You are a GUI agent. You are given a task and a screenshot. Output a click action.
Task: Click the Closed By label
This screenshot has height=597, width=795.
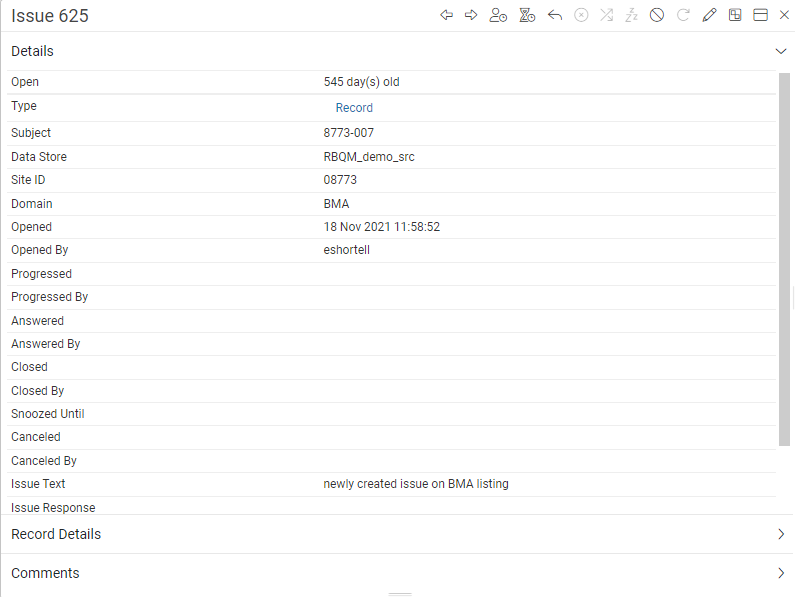coord(38,391)
